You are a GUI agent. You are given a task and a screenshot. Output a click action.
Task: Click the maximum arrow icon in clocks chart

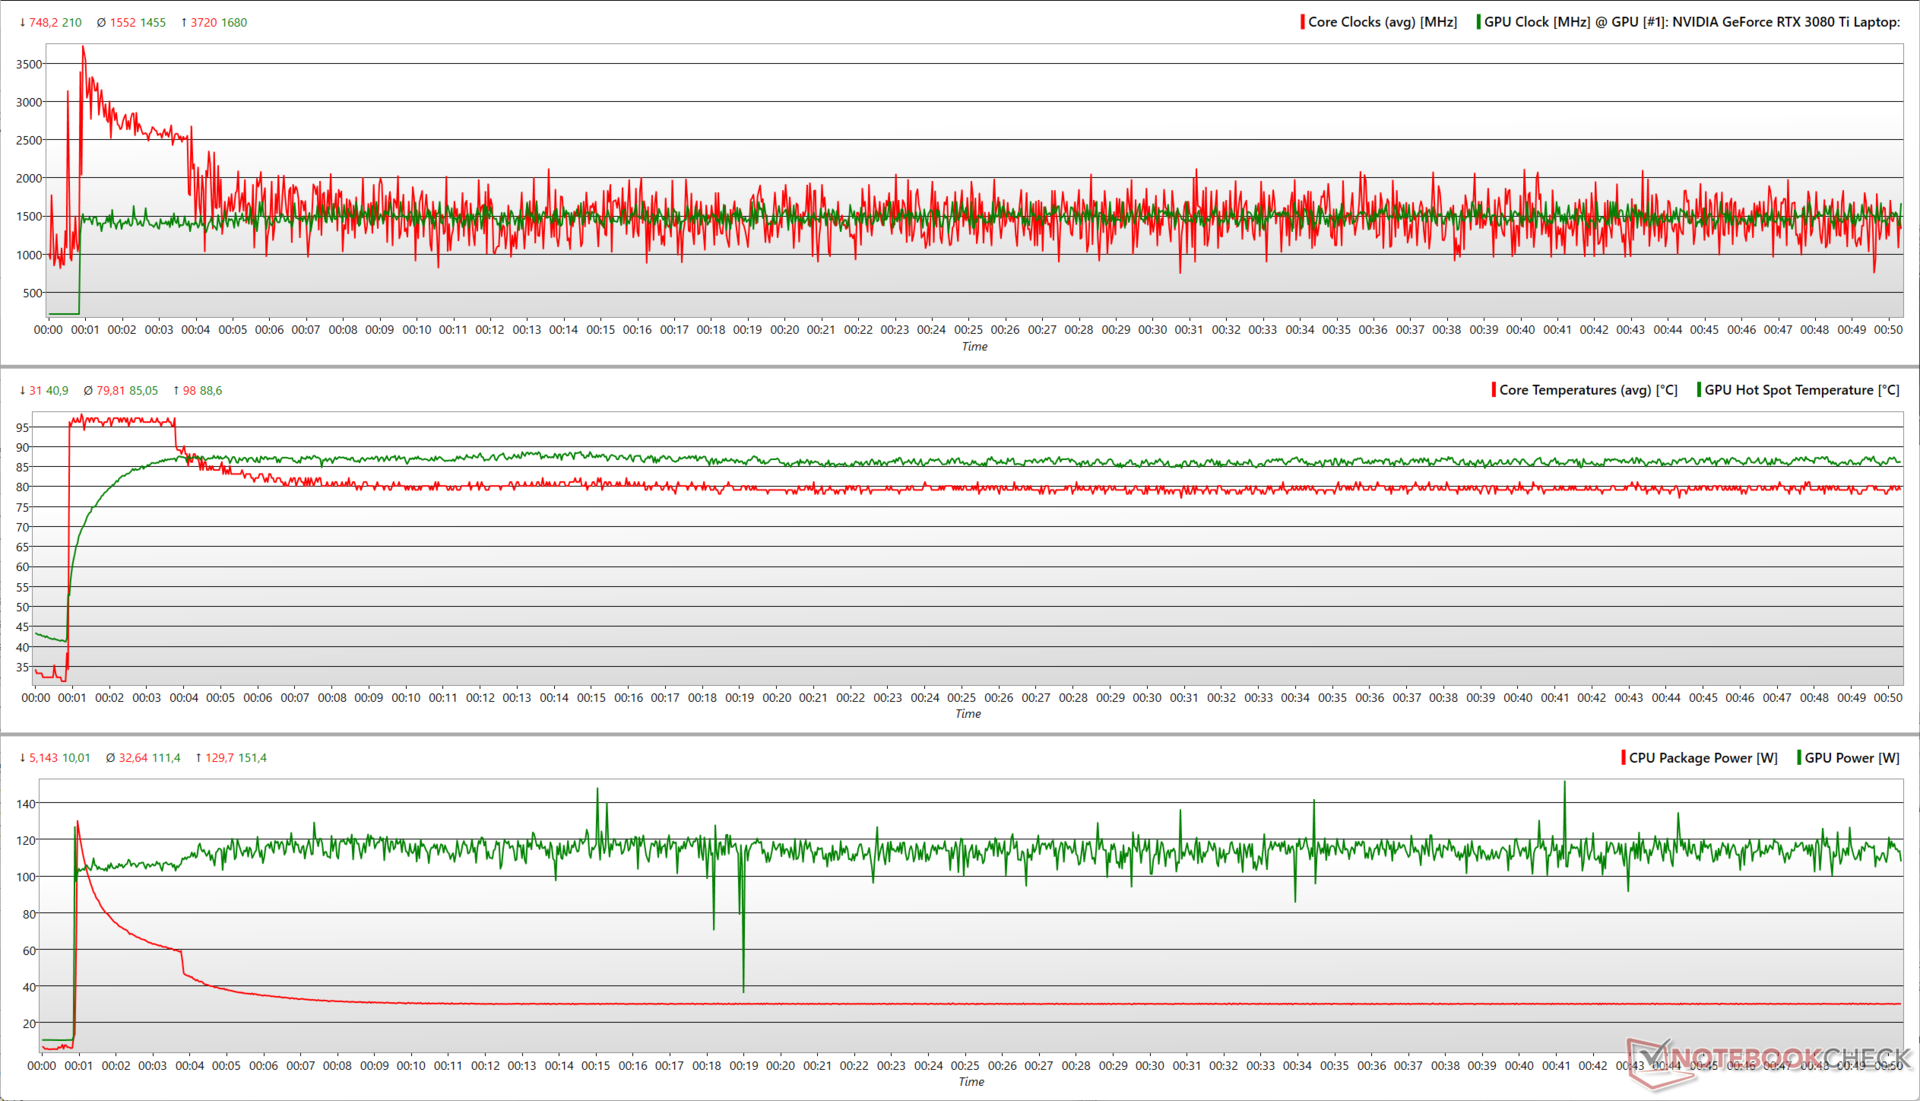[x=184, y=22]
